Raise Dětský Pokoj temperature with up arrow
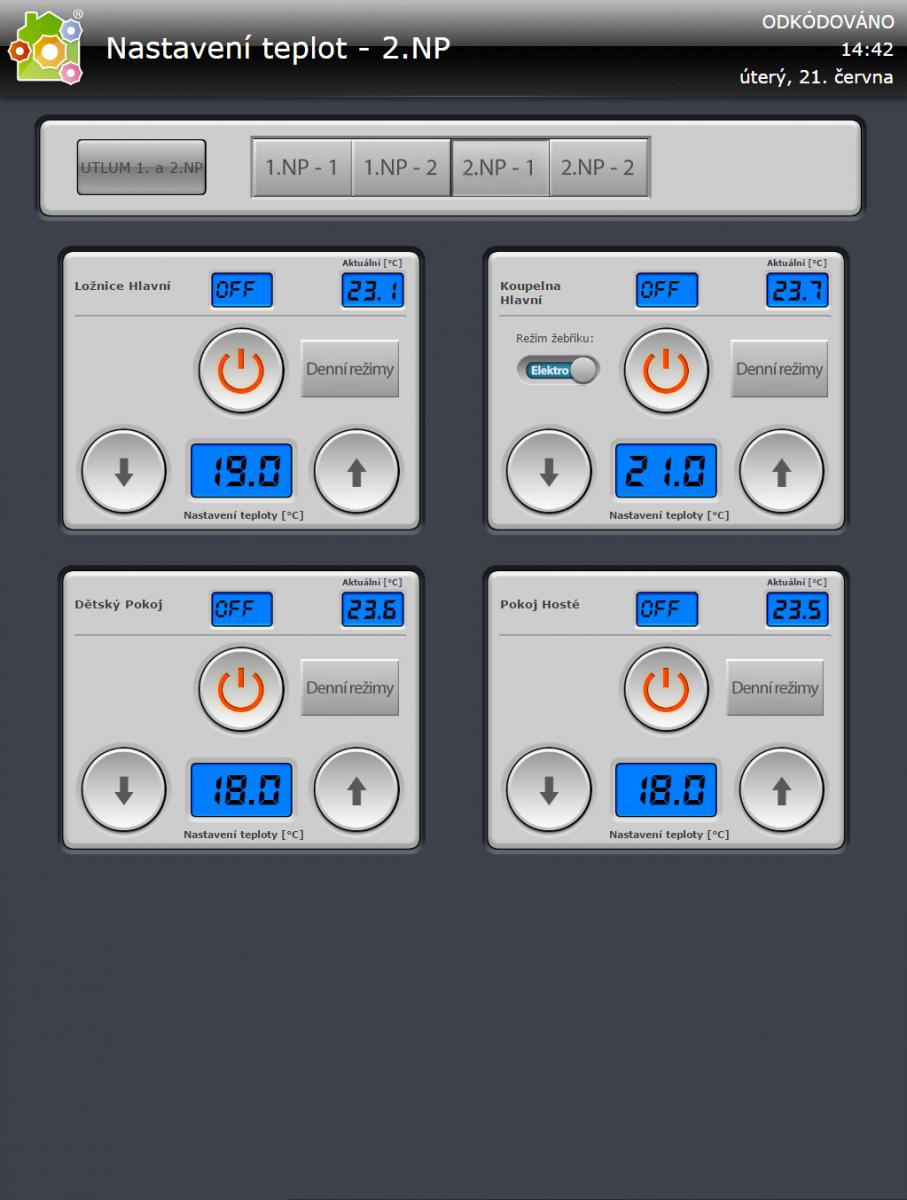Viewport: 907px width, 1200px height. coord(357,790)
